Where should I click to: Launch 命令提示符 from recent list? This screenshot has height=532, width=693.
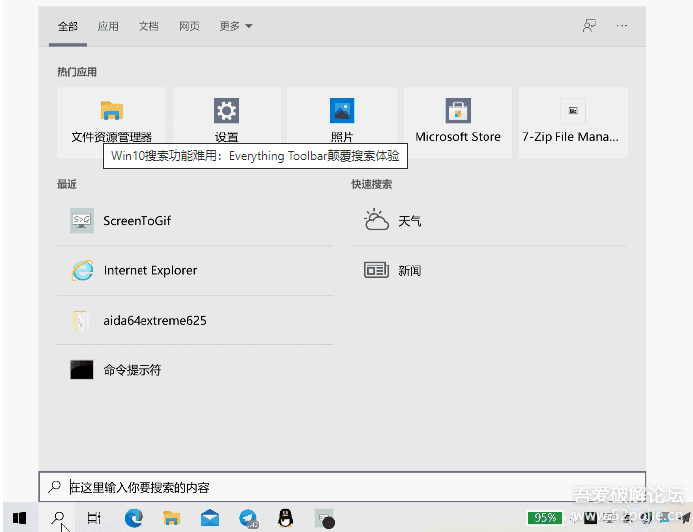click(x=131, y=370)
